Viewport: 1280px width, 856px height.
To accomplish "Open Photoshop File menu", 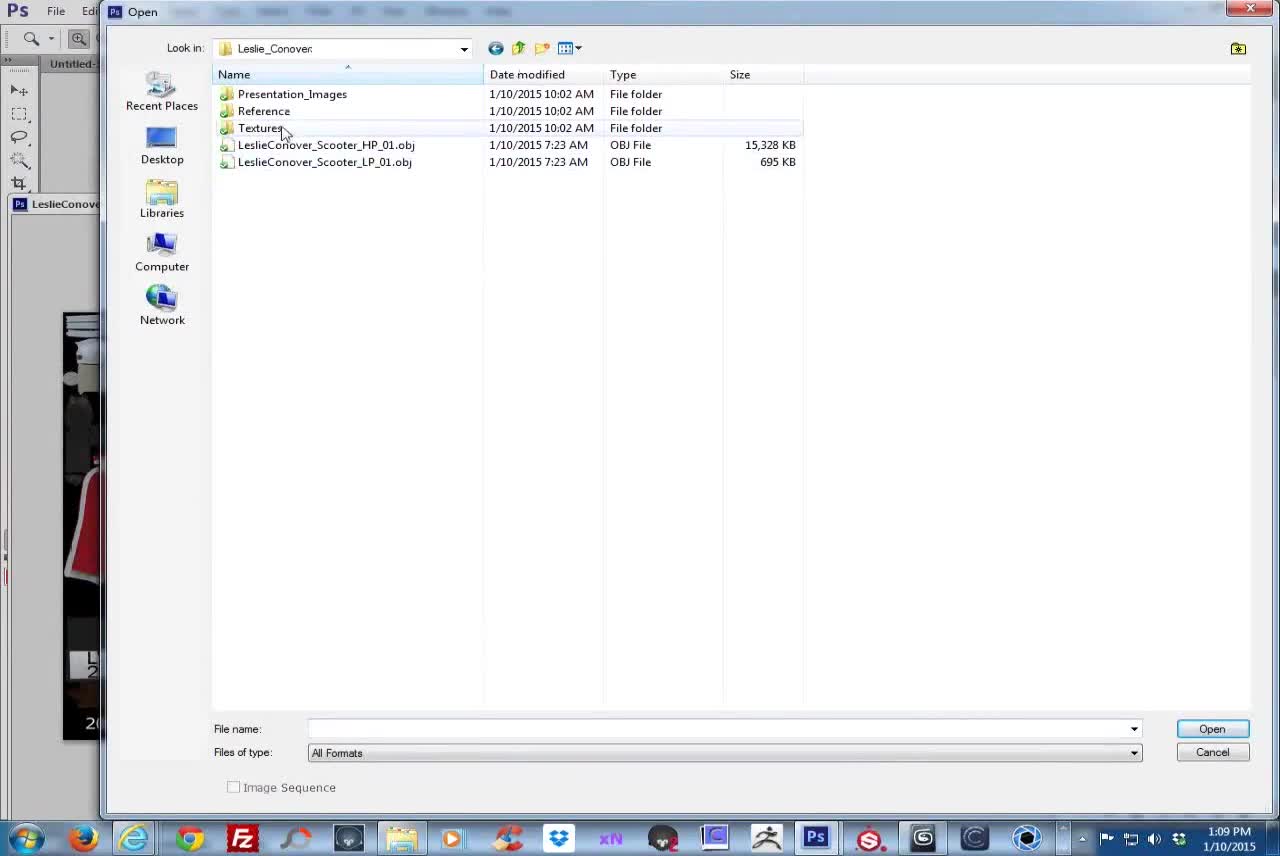I will (56, 11).
